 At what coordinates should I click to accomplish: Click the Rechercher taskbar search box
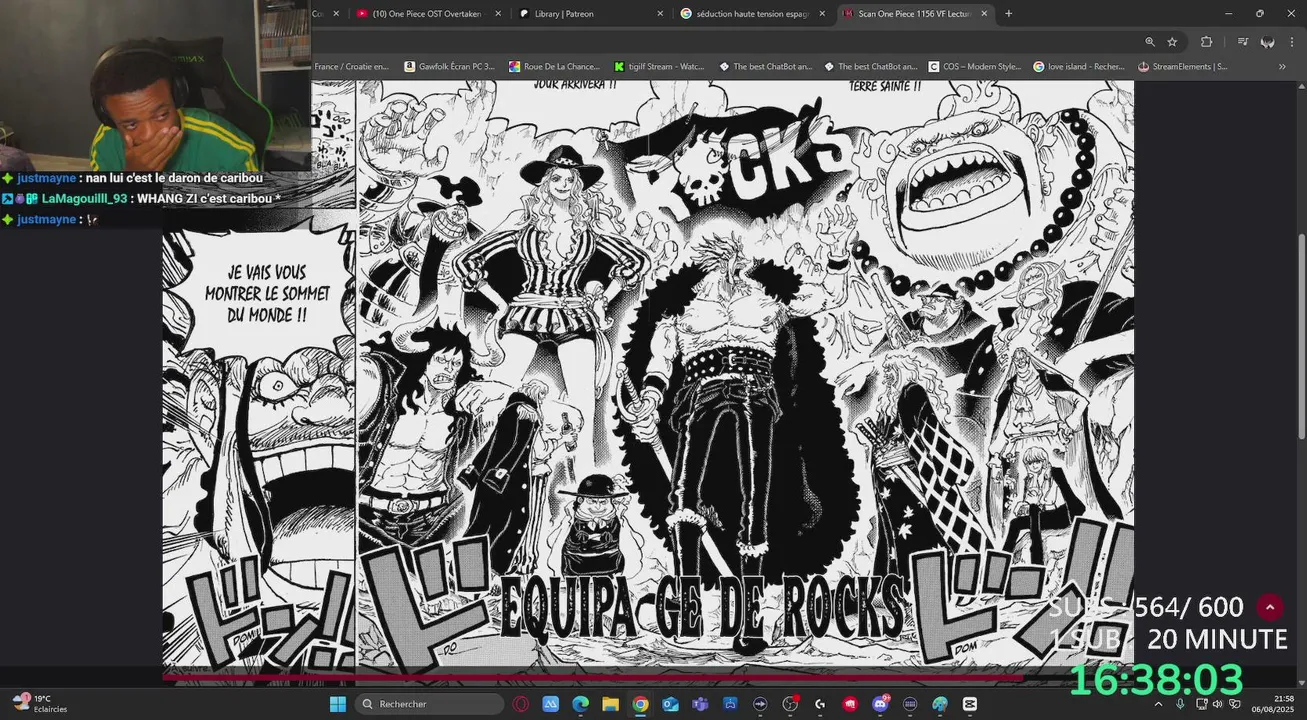point(429,704)
